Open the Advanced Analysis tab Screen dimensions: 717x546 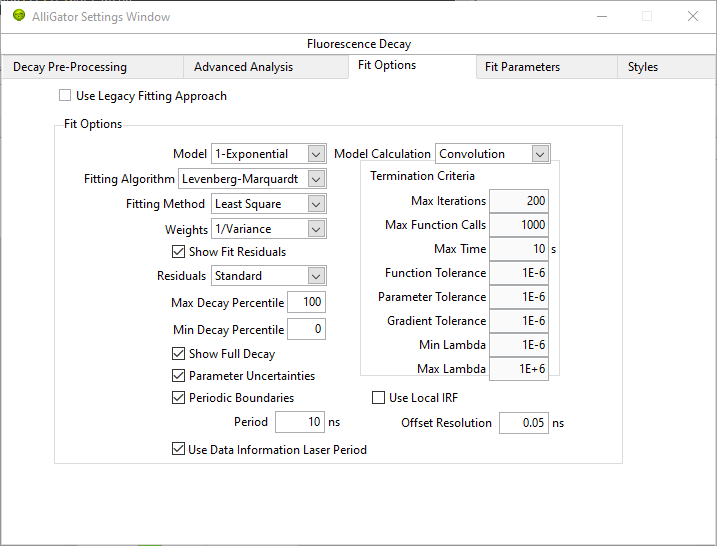coord(266,67)
